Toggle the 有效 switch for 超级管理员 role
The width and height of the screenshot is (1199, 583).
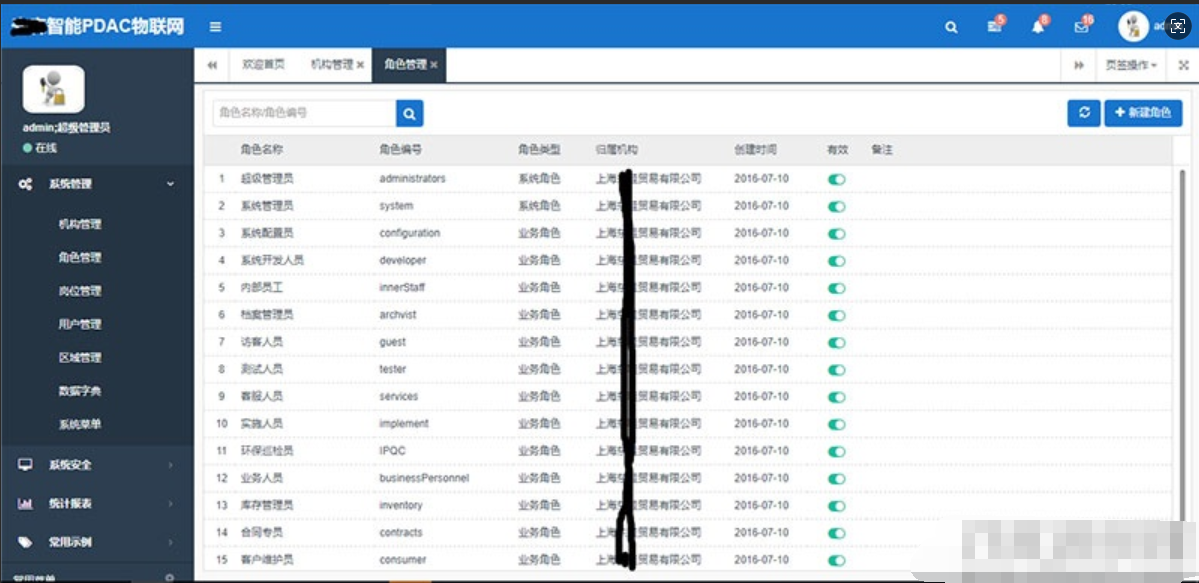click(x=838, y=178)
